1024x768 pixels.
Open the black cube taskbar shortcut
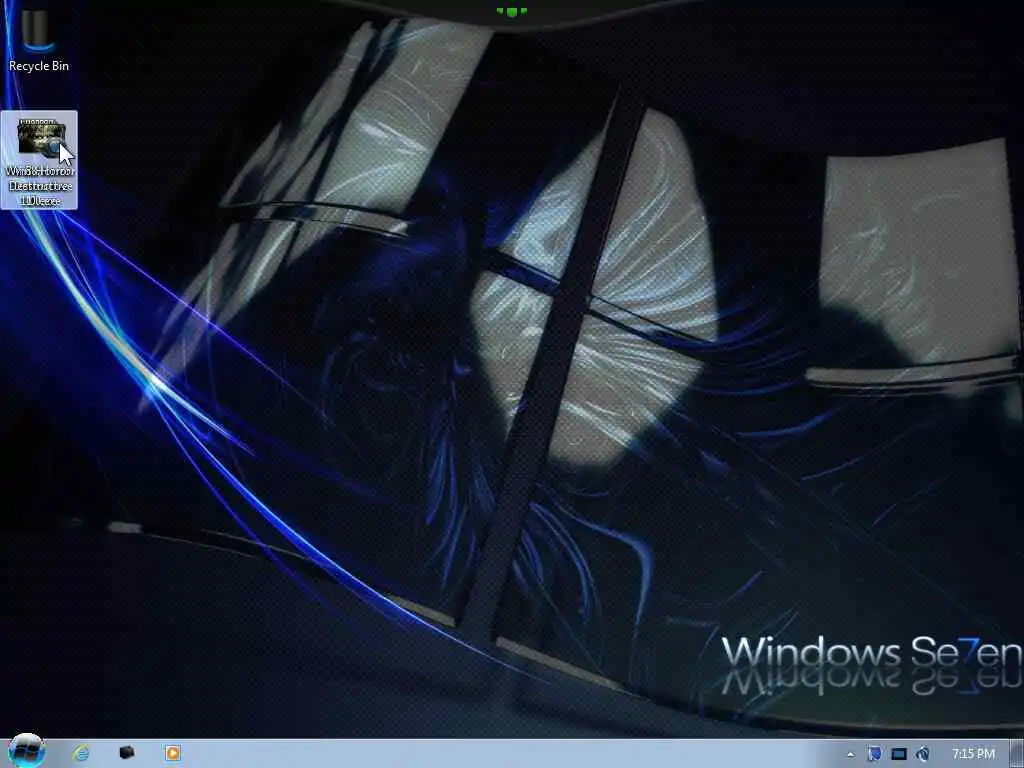[x=127, y=753]
